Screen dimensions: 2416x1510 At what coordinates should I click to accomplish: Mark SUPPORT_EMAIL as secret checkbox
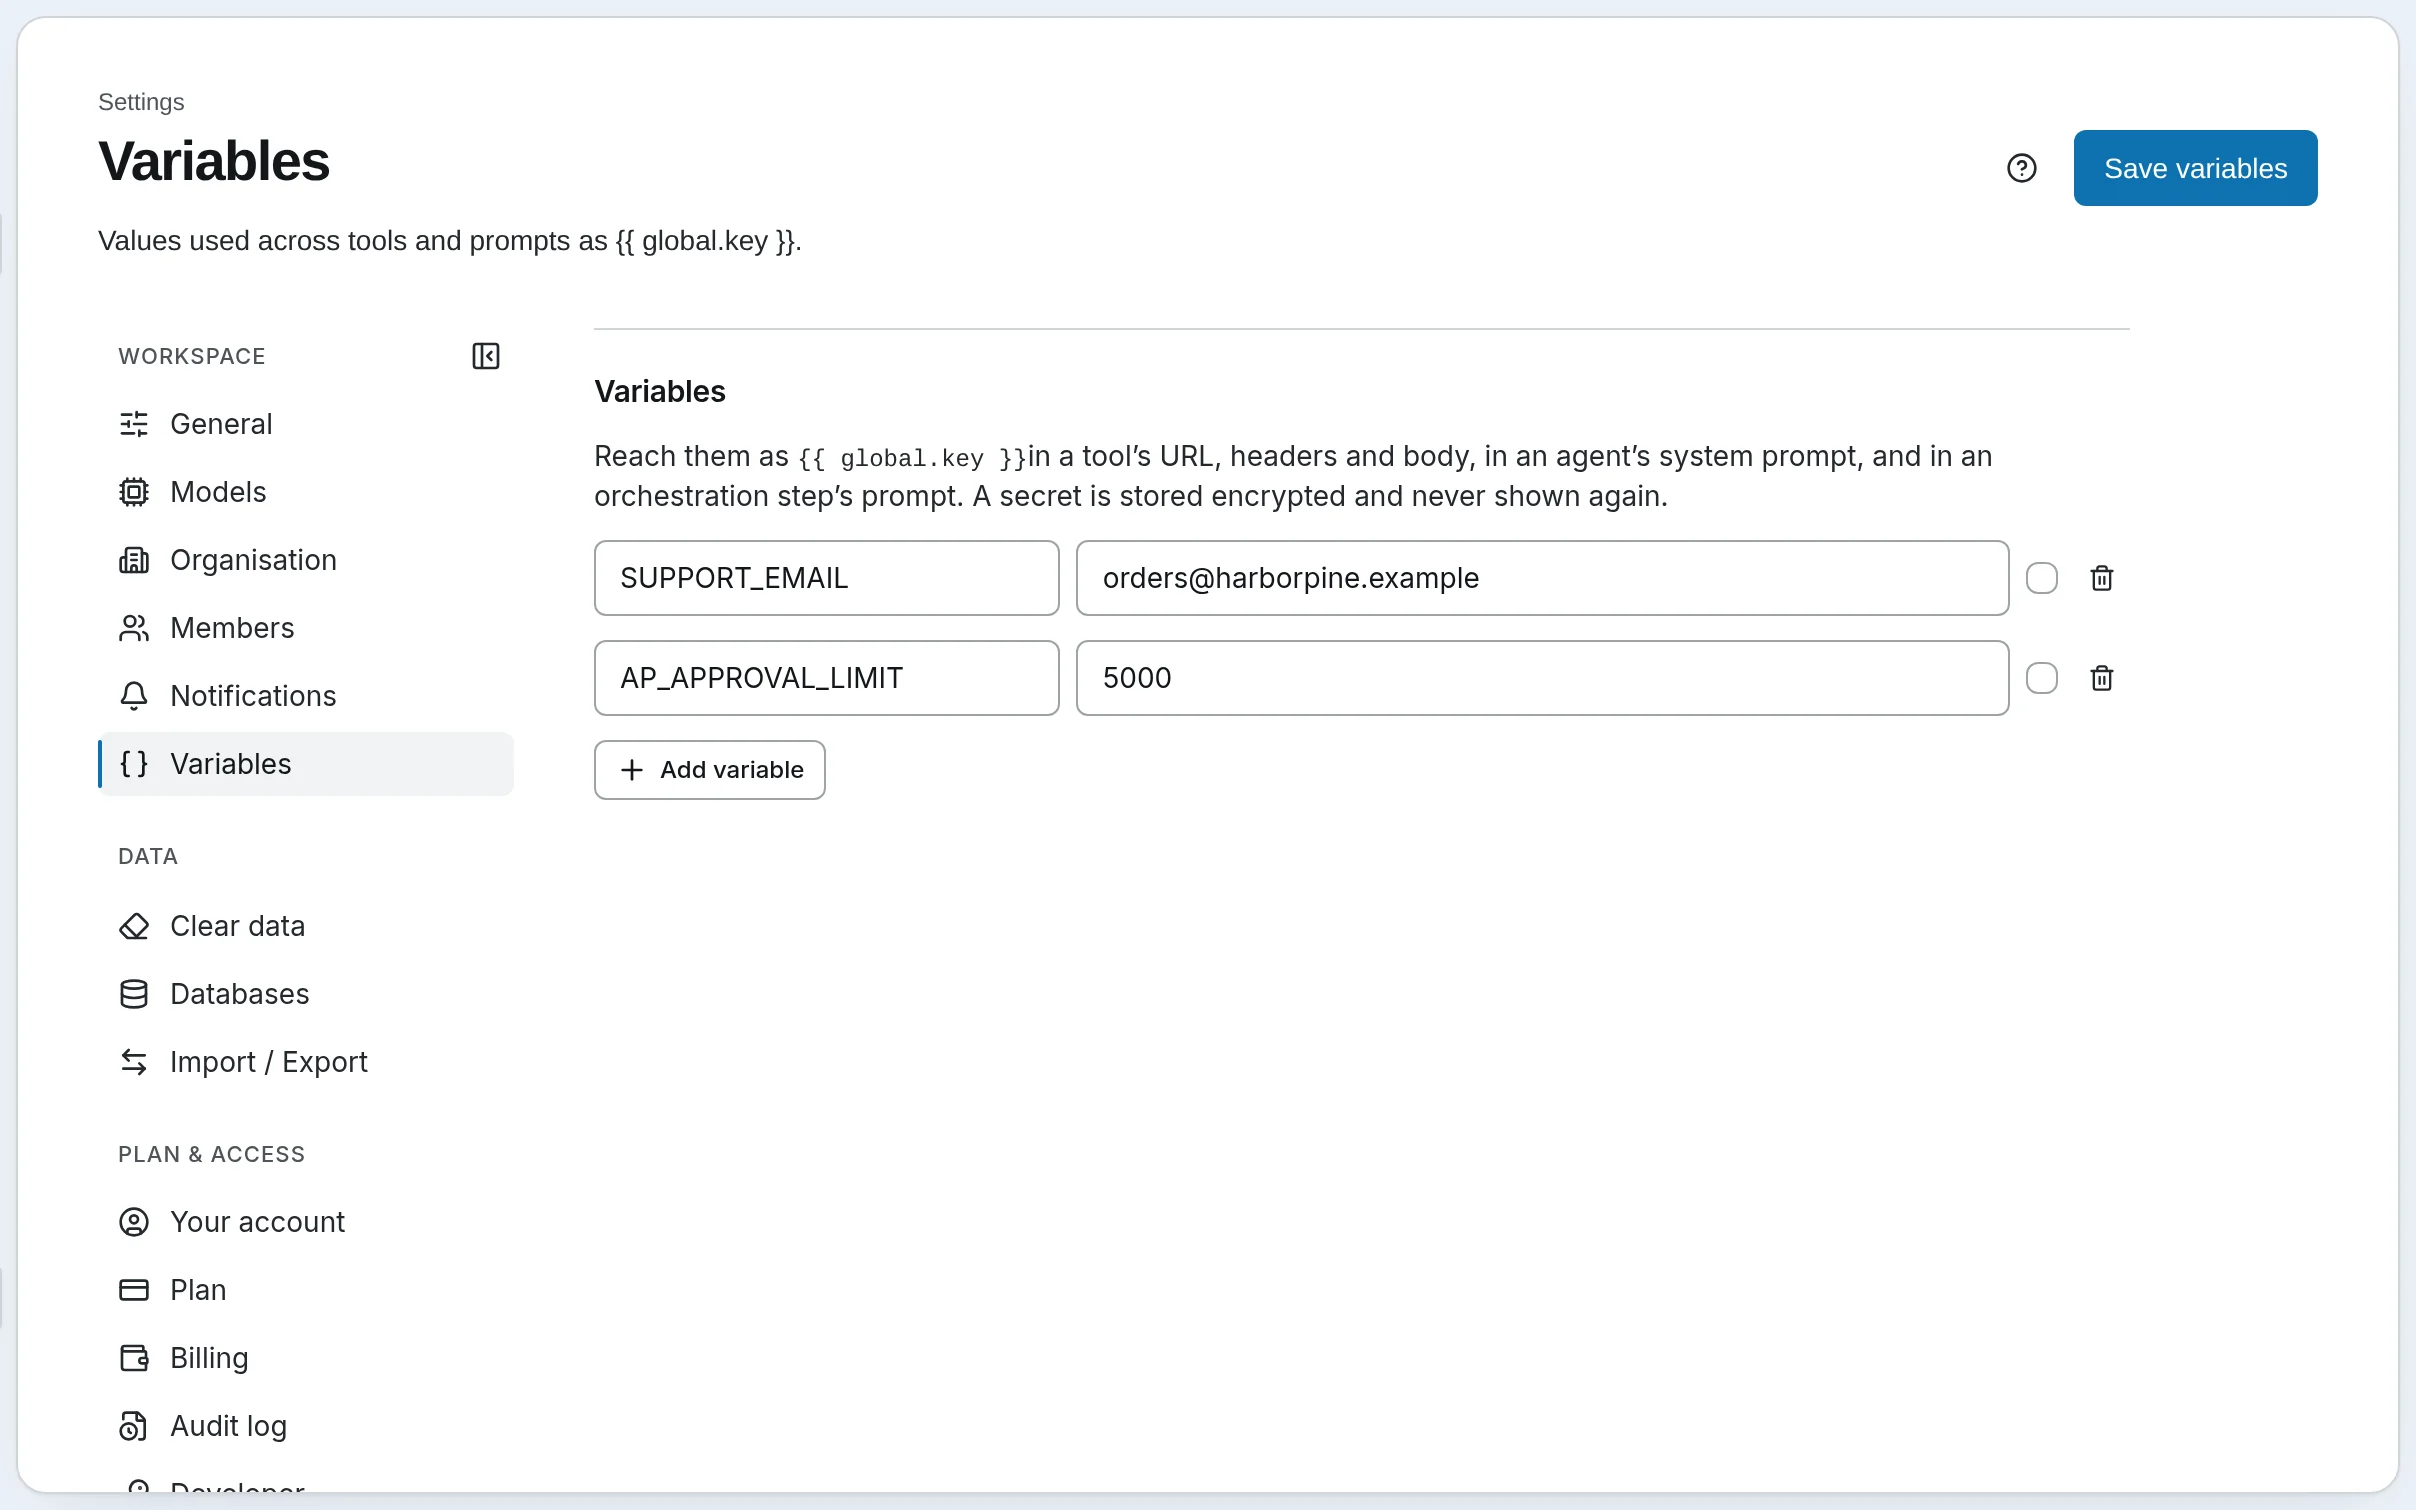click(2041, 578)
